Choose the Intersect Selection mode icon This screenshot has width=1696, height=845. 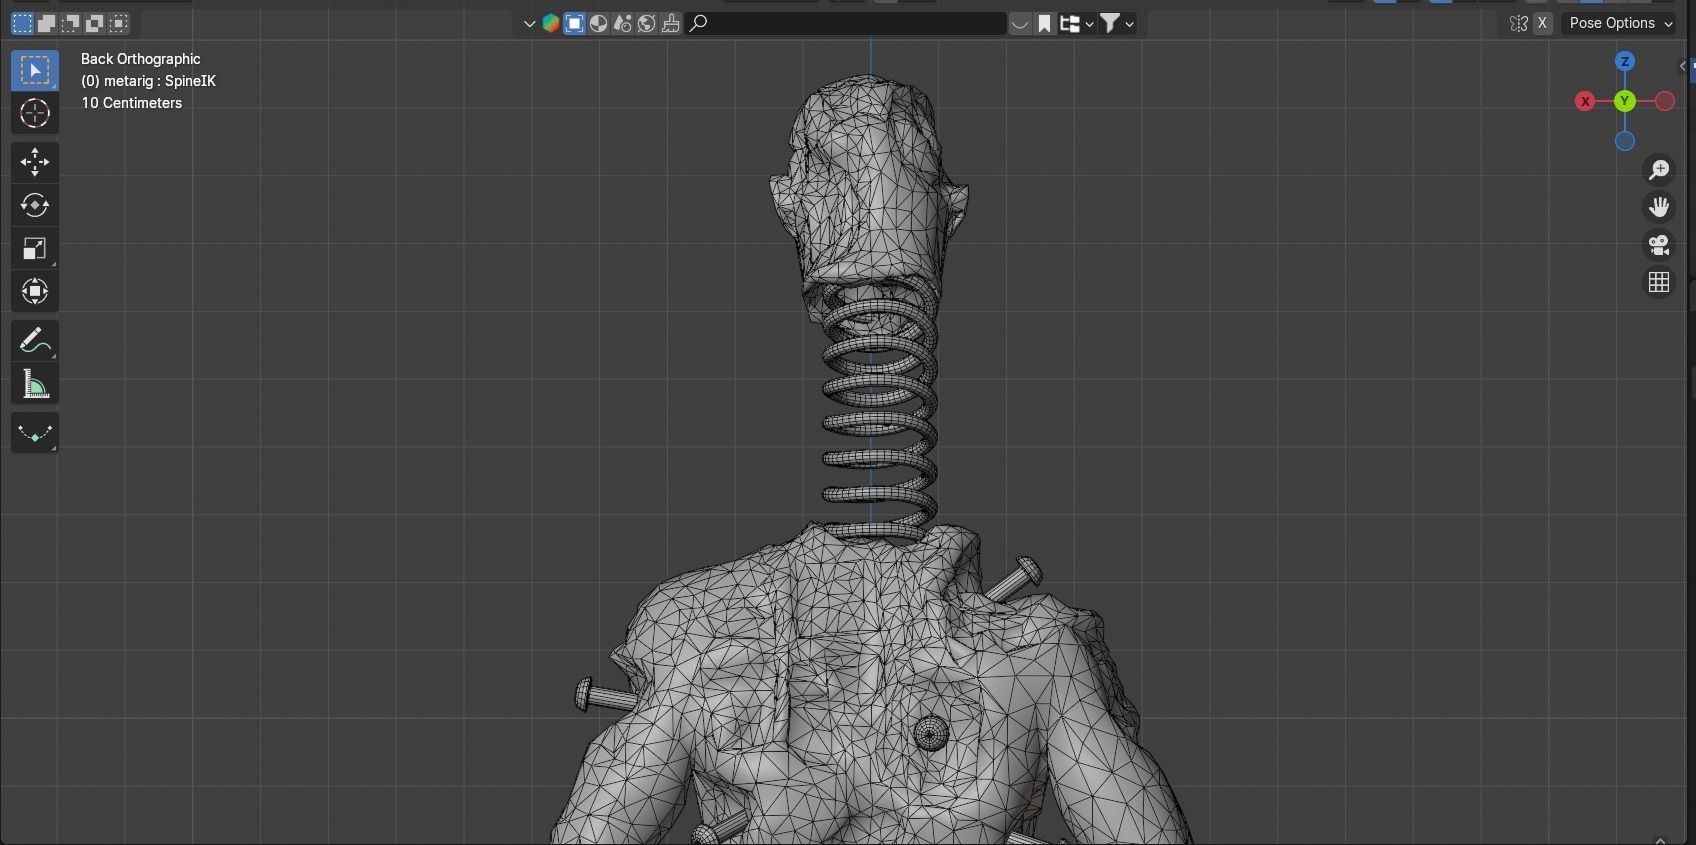pyautogui.click(x=118, y=23)
